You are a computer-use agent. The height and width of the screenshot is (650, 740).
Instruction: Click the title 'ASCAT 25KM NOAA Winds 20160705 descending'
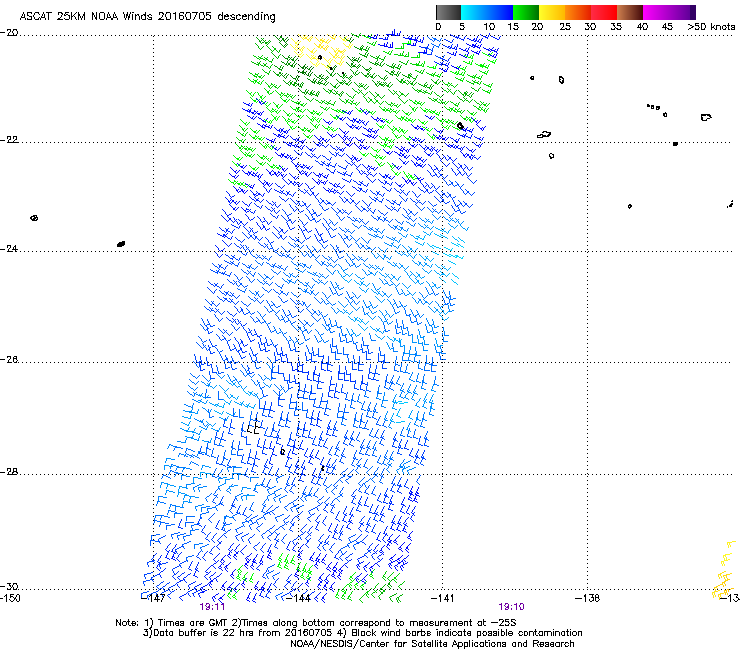[x=148, y=16]
